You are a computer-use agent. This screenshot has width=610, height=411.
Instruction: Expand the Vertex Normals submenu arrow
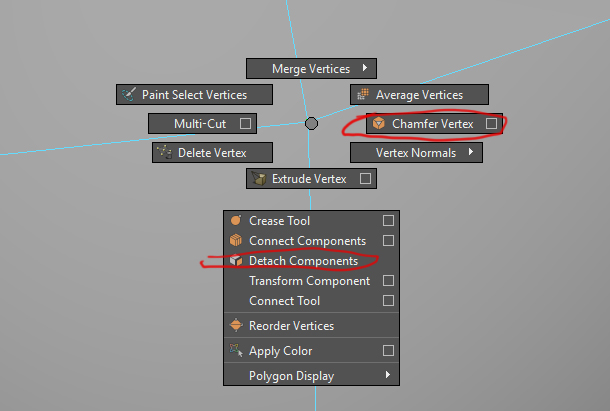469,153
